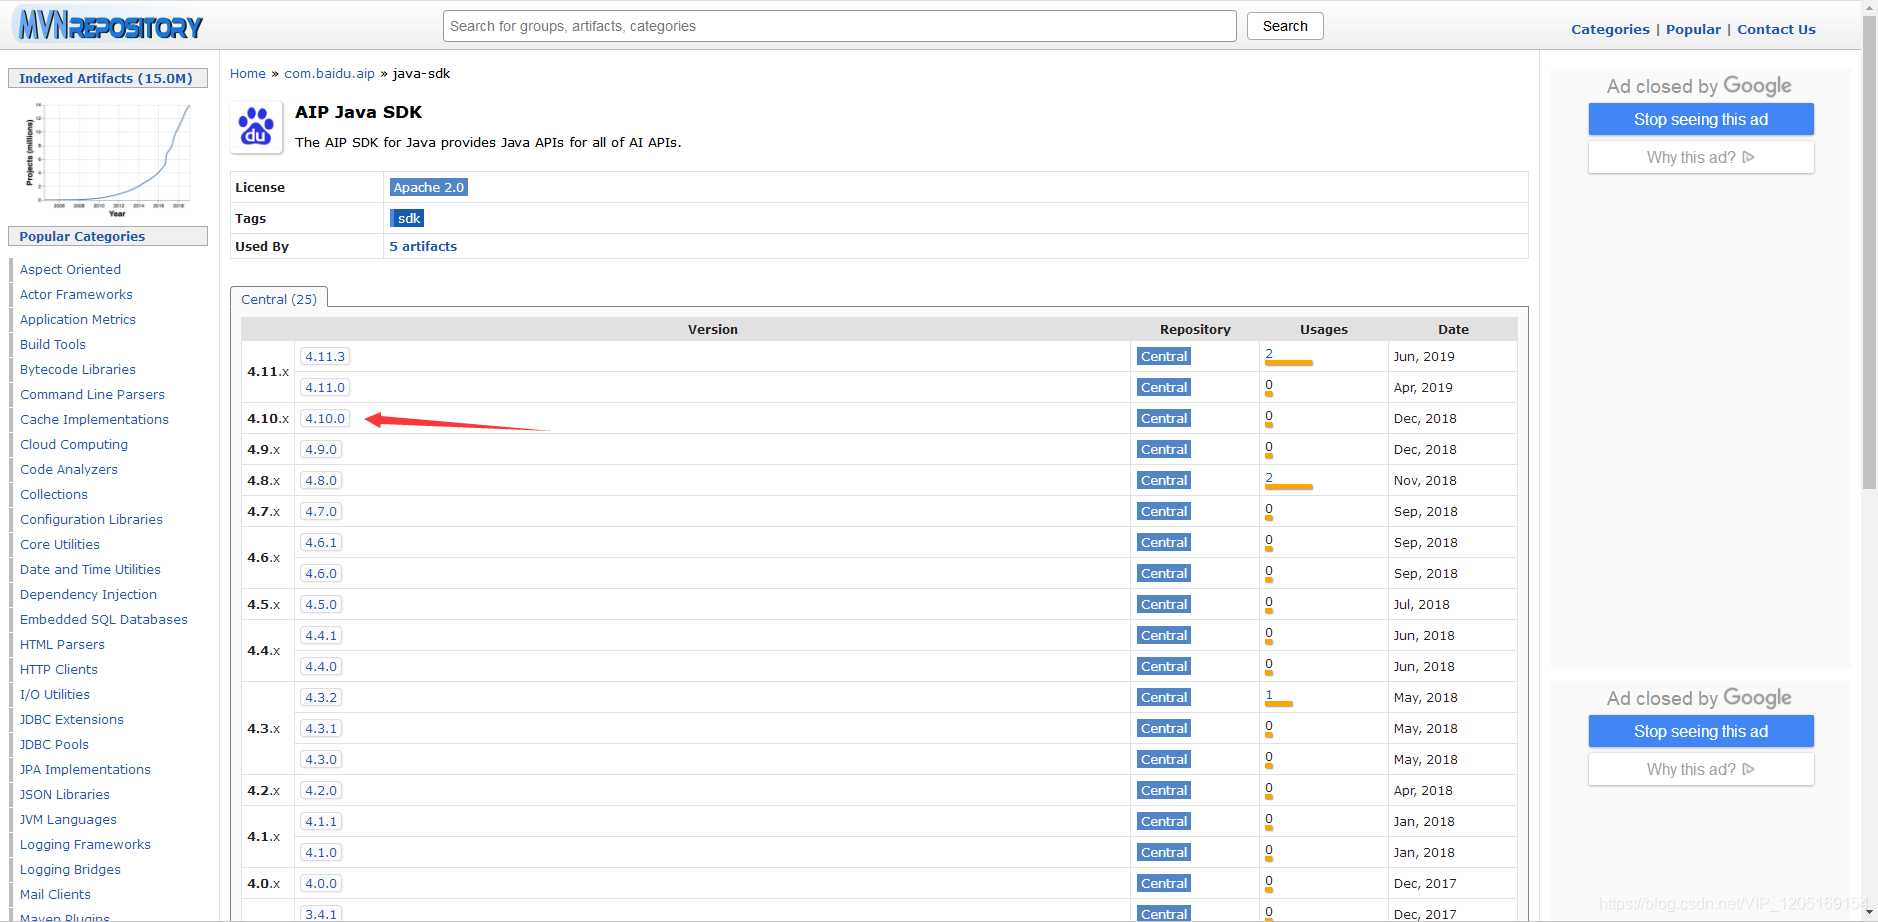Image resolution: width=1878 pixels, height=922 pixels.
Task: Open version 4.7.0
Action: point(321,511)
